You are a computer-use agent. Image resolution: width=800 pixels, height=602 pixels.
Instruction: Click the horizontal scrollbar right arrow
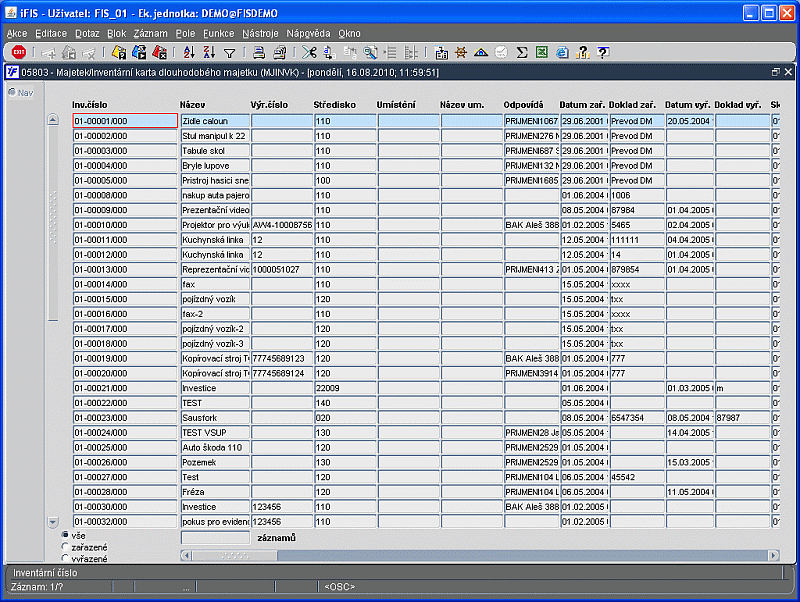pyautogui.click(x=774, y=555)
